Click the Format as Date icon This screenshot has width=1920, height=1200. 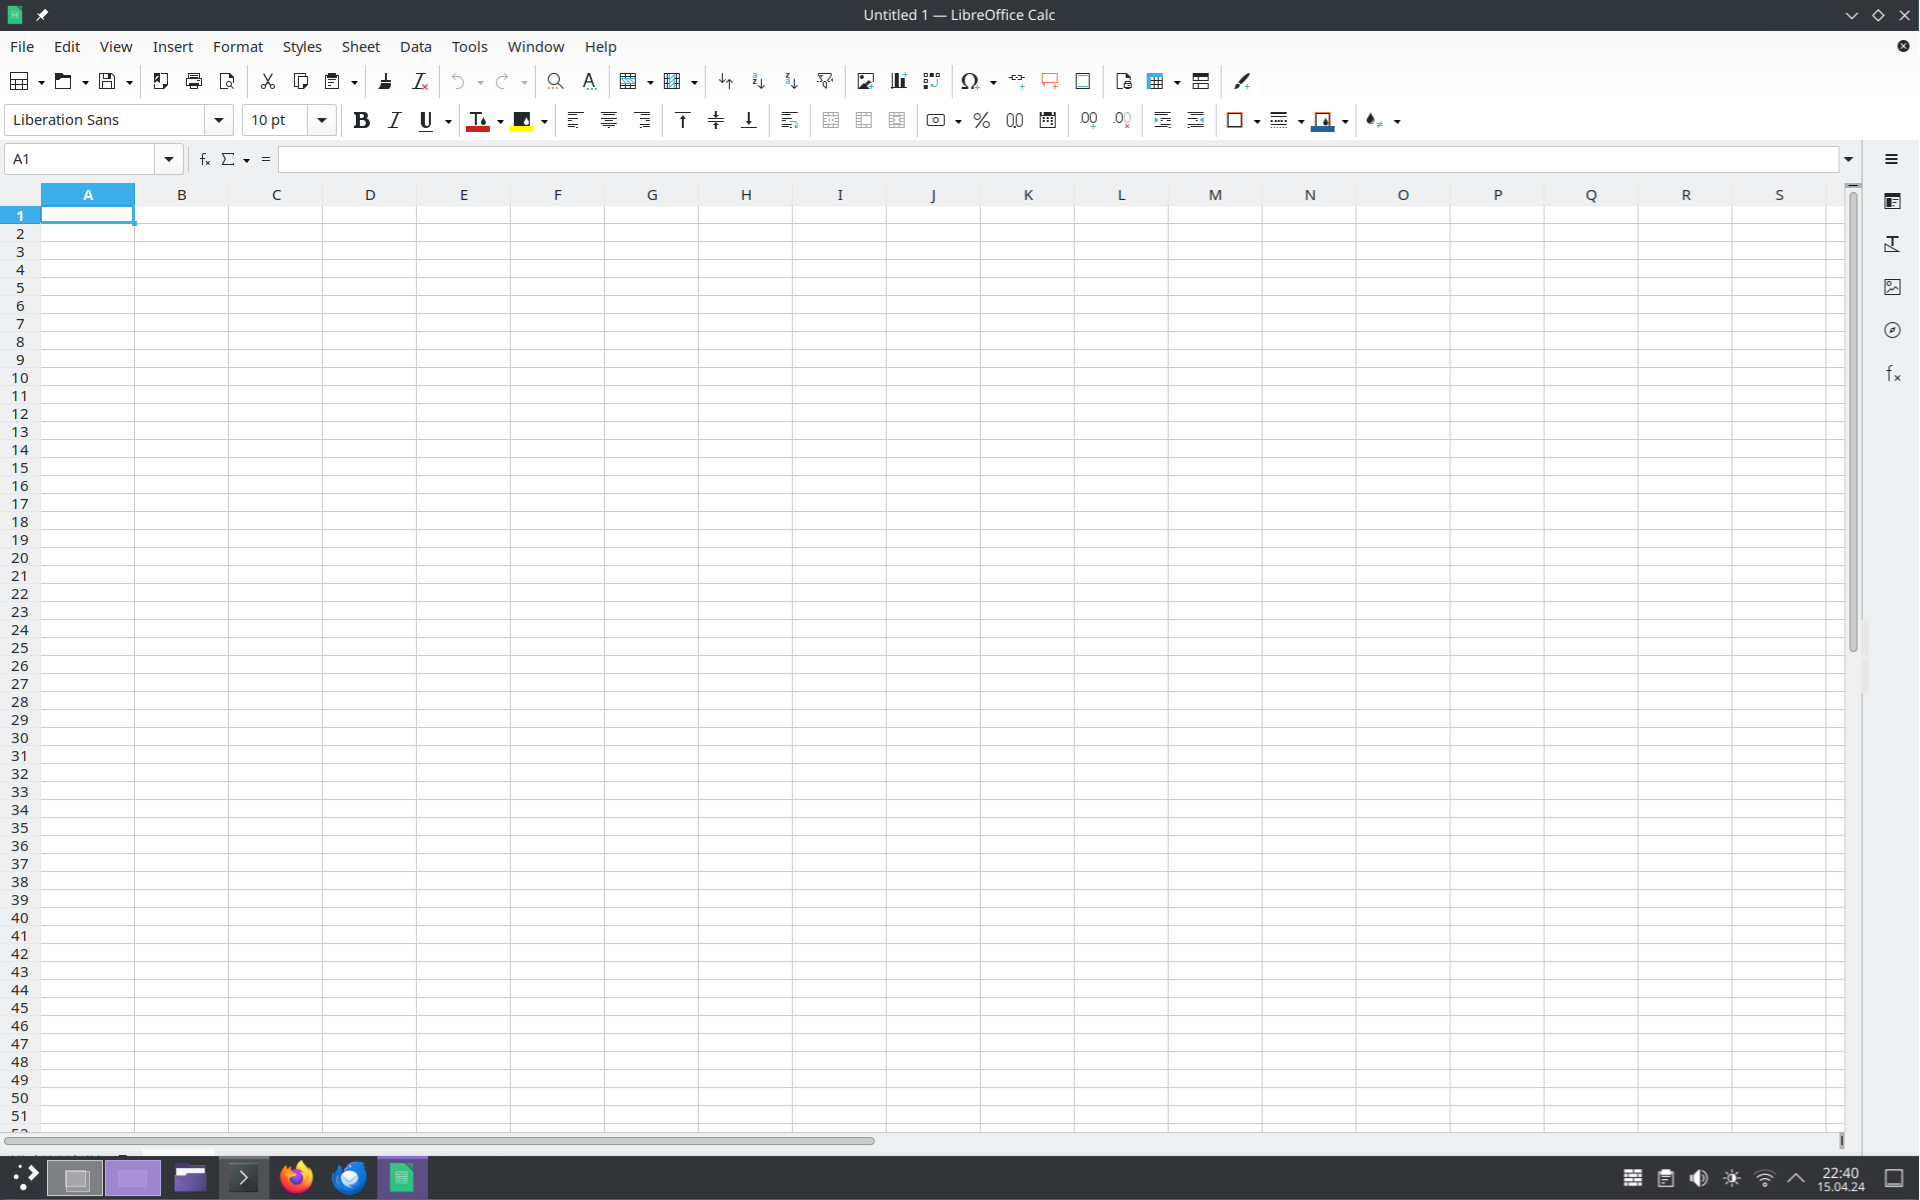[1047, 120]
